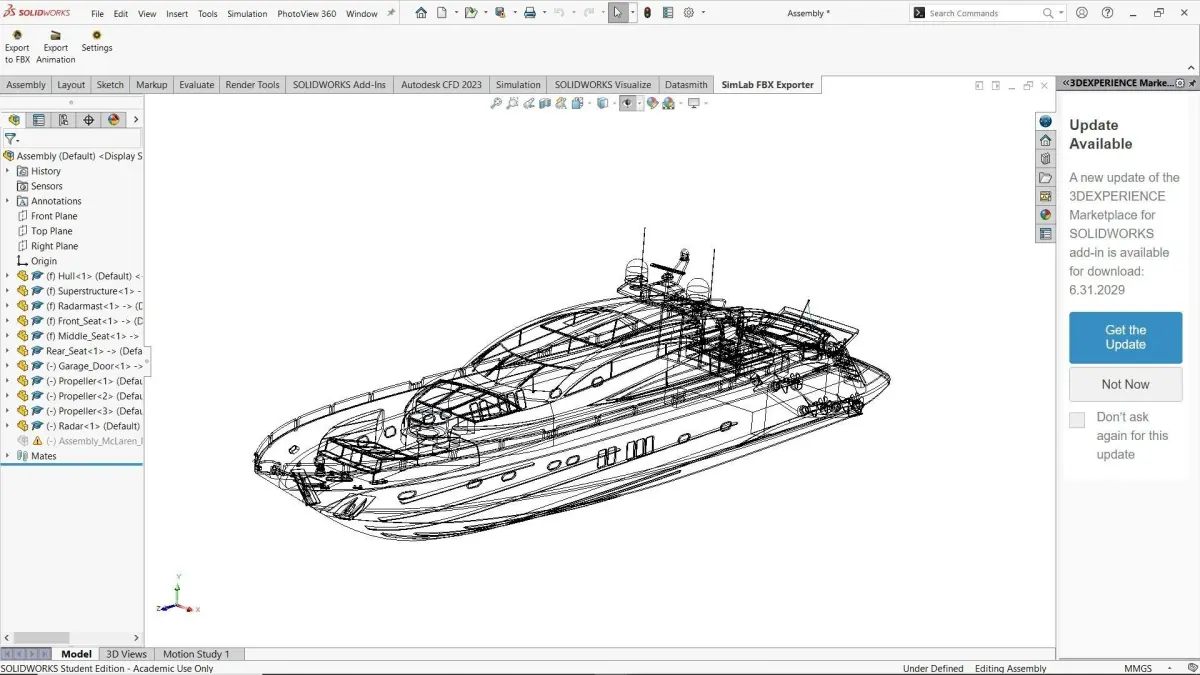Click the Not Now button
Viewport: 1200px width, 675px height.
point(1125,384)
